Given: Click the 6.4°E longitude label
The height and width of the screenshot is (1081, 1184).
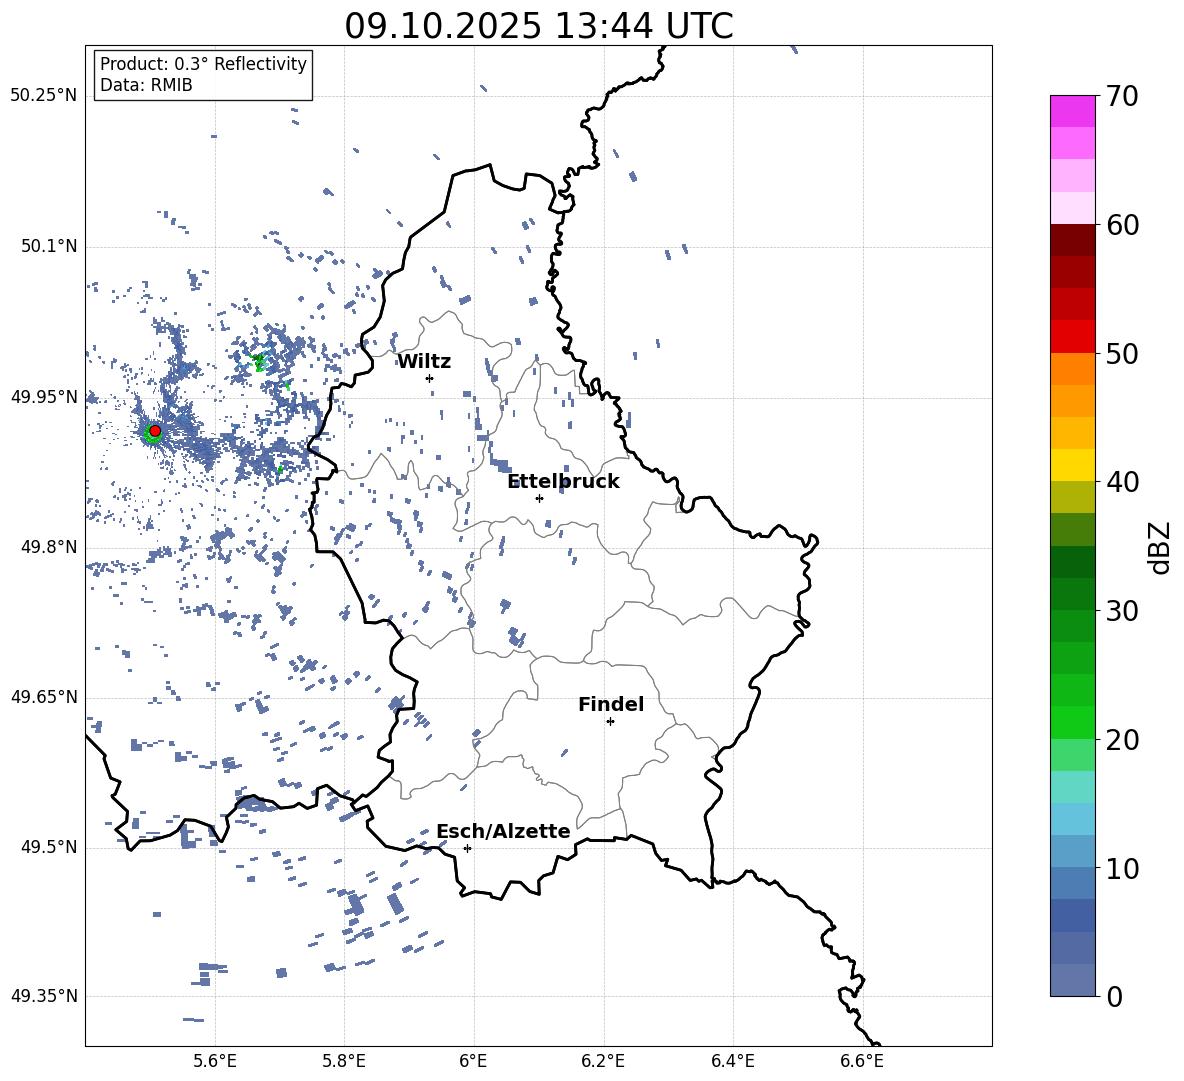Looking at the screenshot, I should click(732, 1061).
